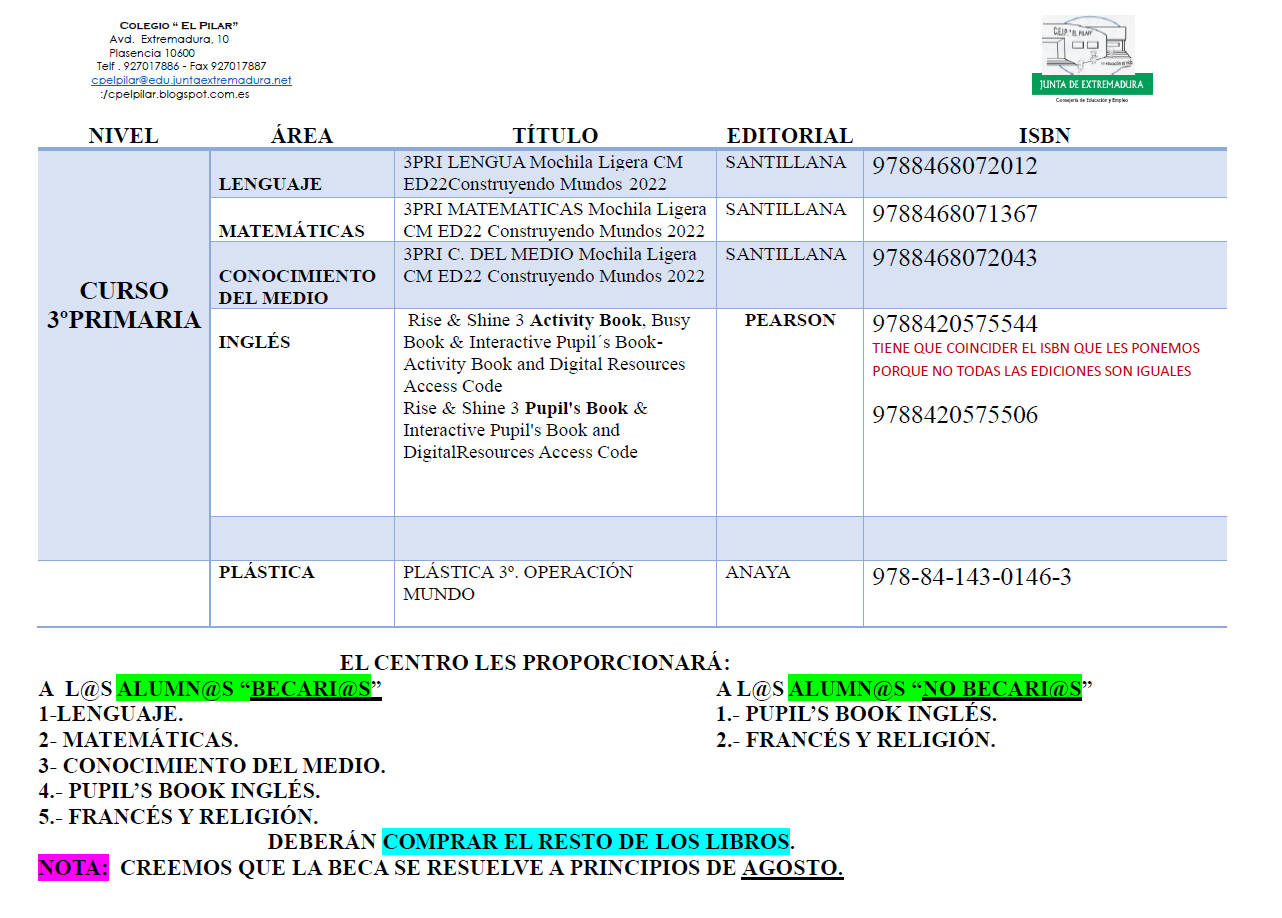The image size is (1282, 918).
Task: Select the TÍTULO column header
Action: (555, 136)
